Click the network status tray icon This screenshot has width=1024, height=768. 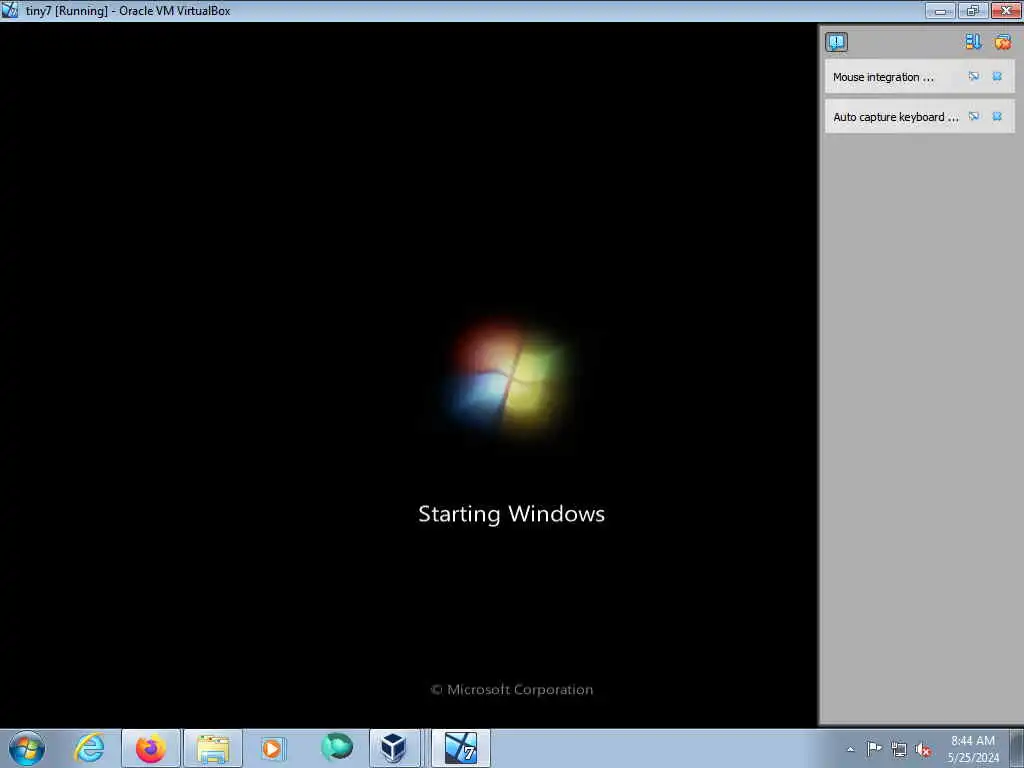click(899, 749)
